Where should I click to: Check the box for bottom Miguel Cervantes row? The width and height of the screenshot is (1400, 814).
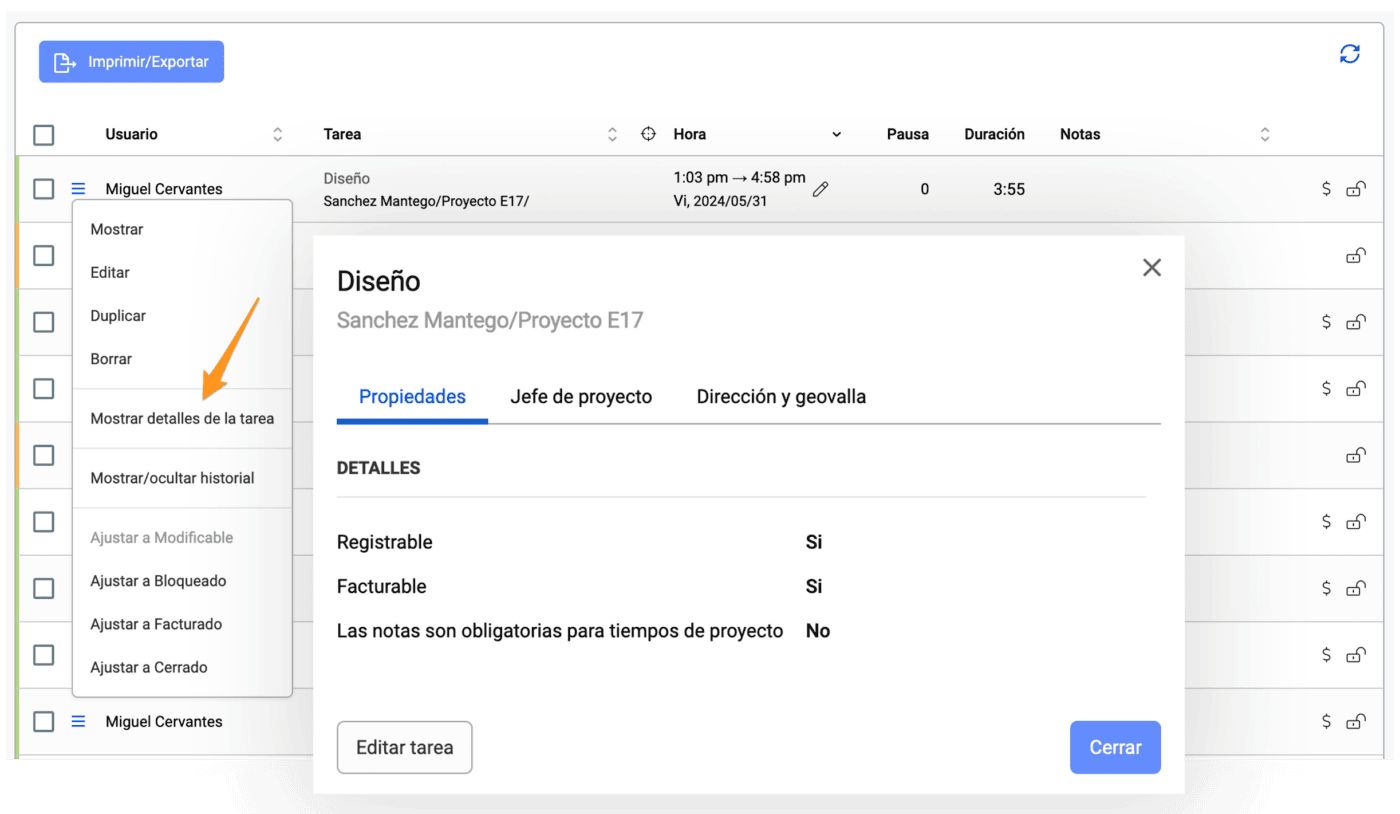click(44, 721)
